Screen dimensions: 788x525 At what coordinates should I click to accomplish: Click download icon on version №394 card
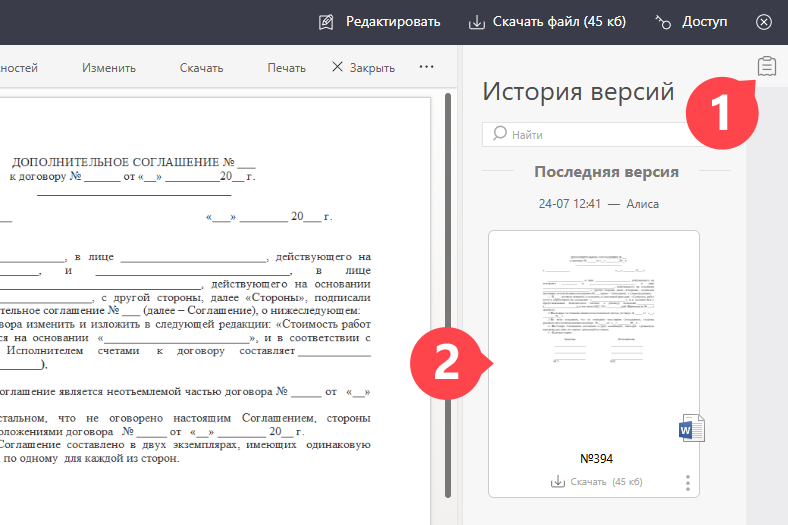pyautogui.click(x=557, y=481)
